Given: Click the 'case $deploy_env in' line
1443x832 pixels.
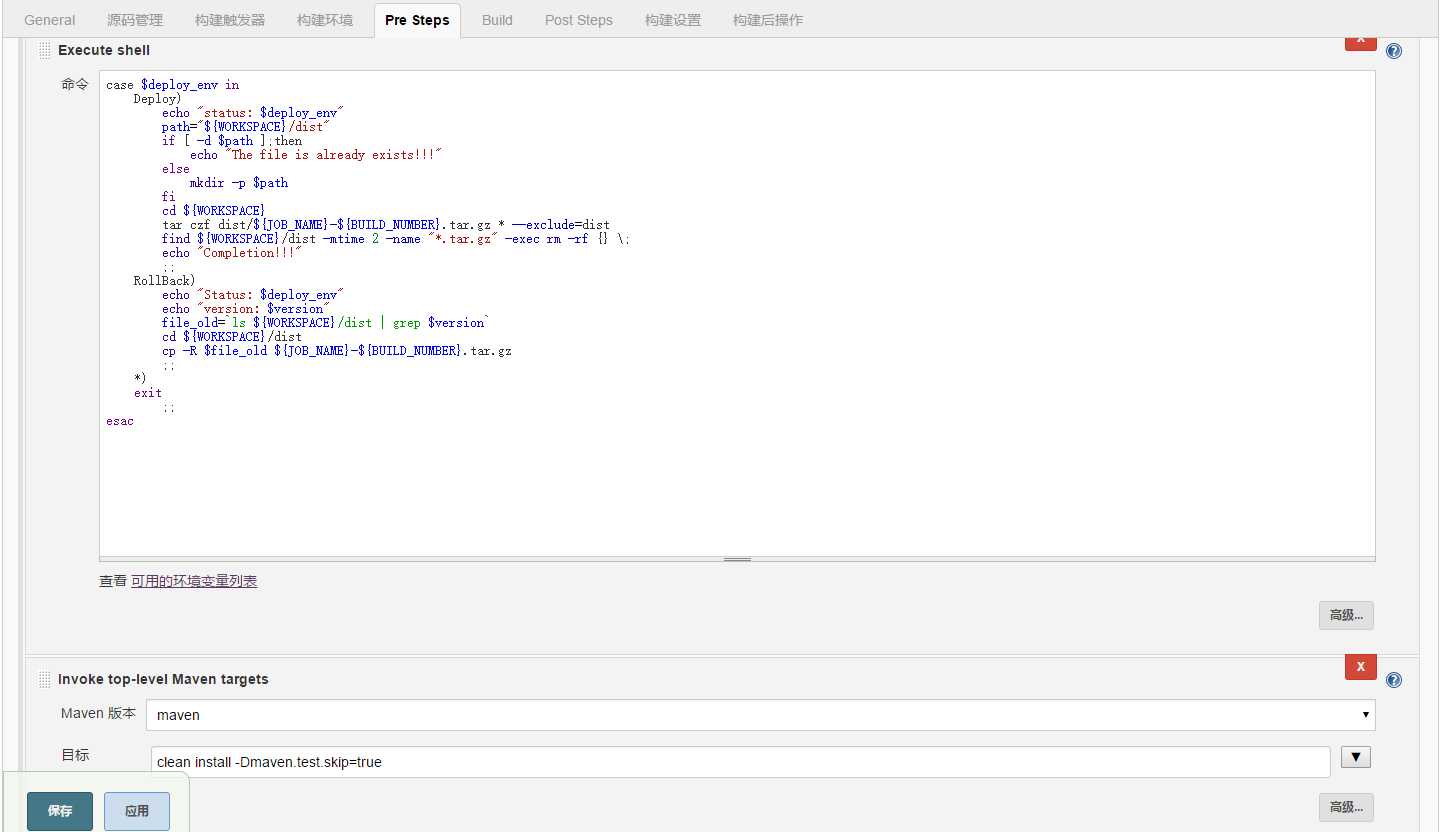Looking at the screenshot, I should pyautogui.click(x=172, y=85).
